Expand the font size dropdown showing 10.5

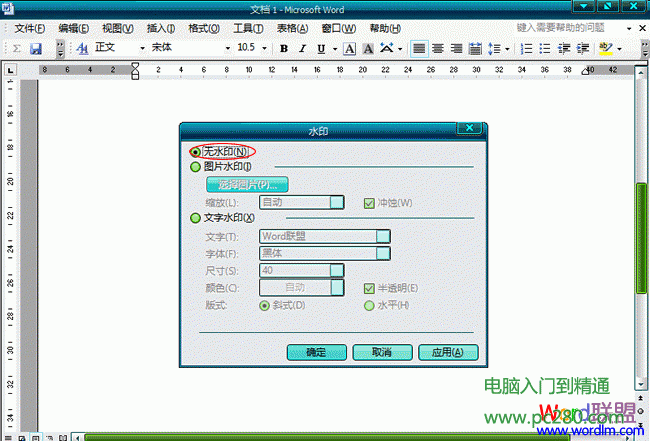pos(264,48)
